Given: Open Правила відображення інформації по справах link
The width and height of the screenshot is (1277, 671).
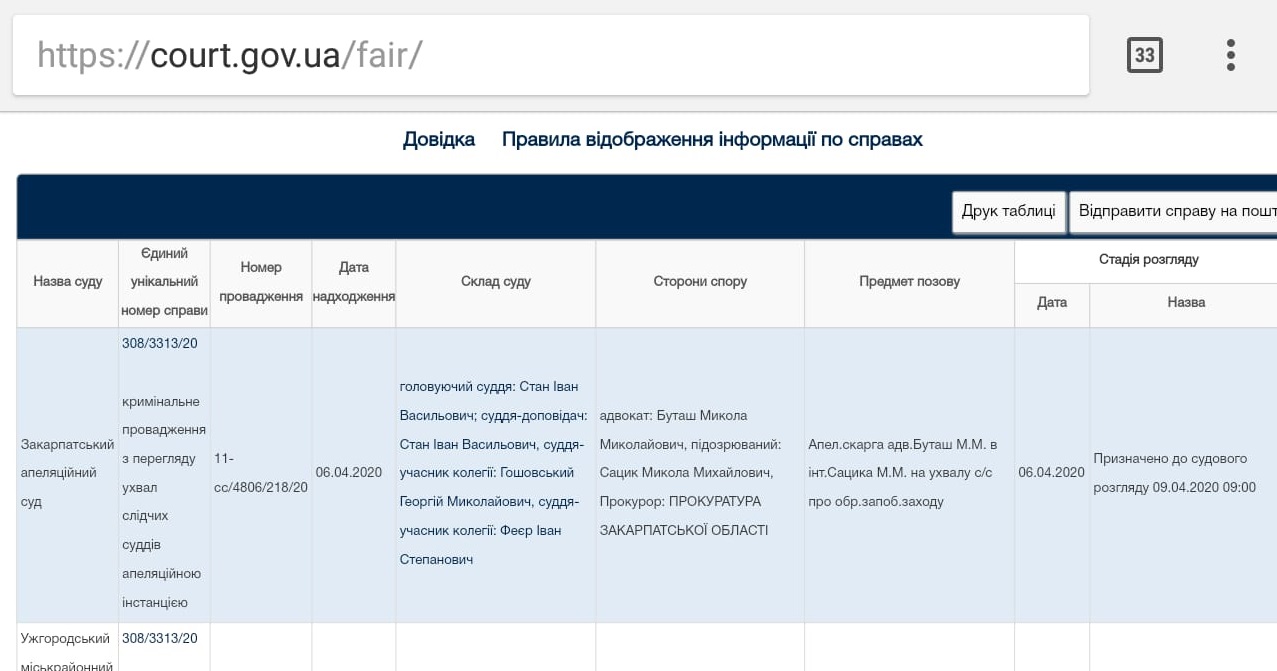Looking at the screenshot, I should pyautogui.click(x=712, y=139).
